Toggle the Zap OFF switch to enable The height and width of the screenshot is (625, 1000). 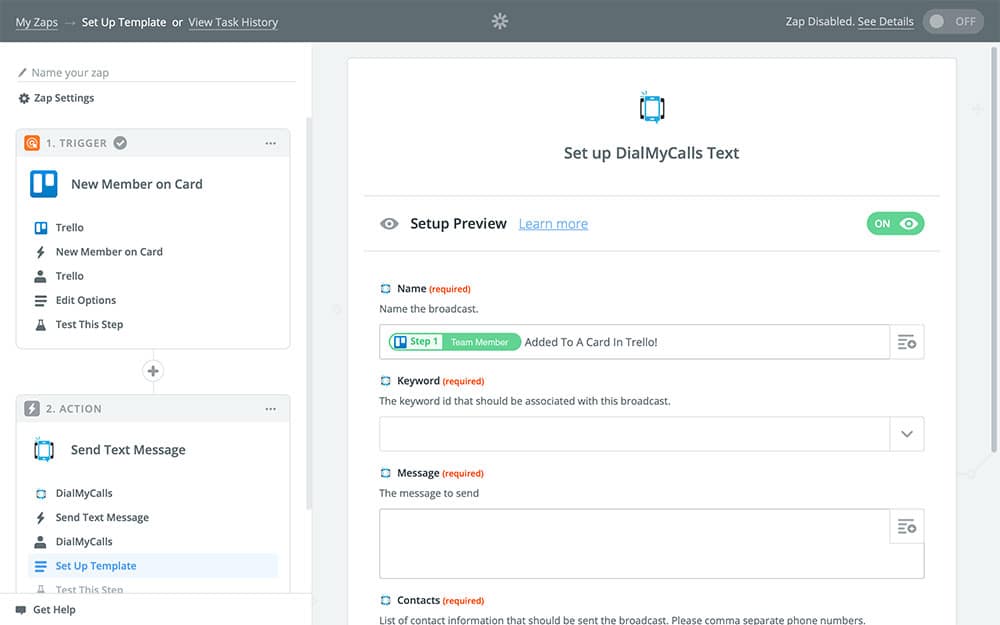[953, 22]
